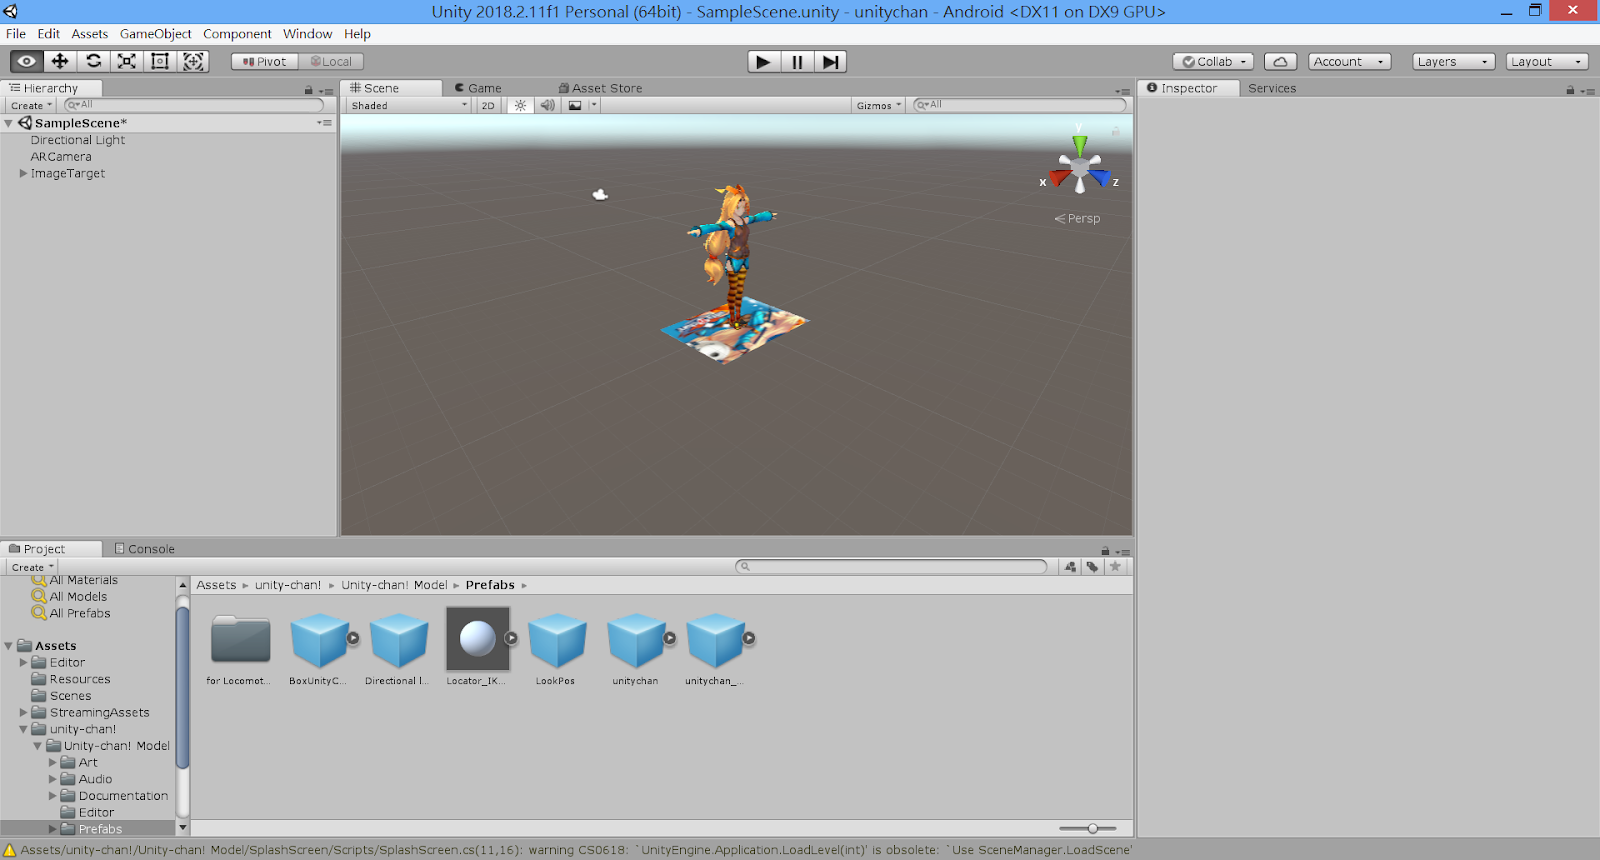Toggle 2D scene view mode

click(488, 105)
